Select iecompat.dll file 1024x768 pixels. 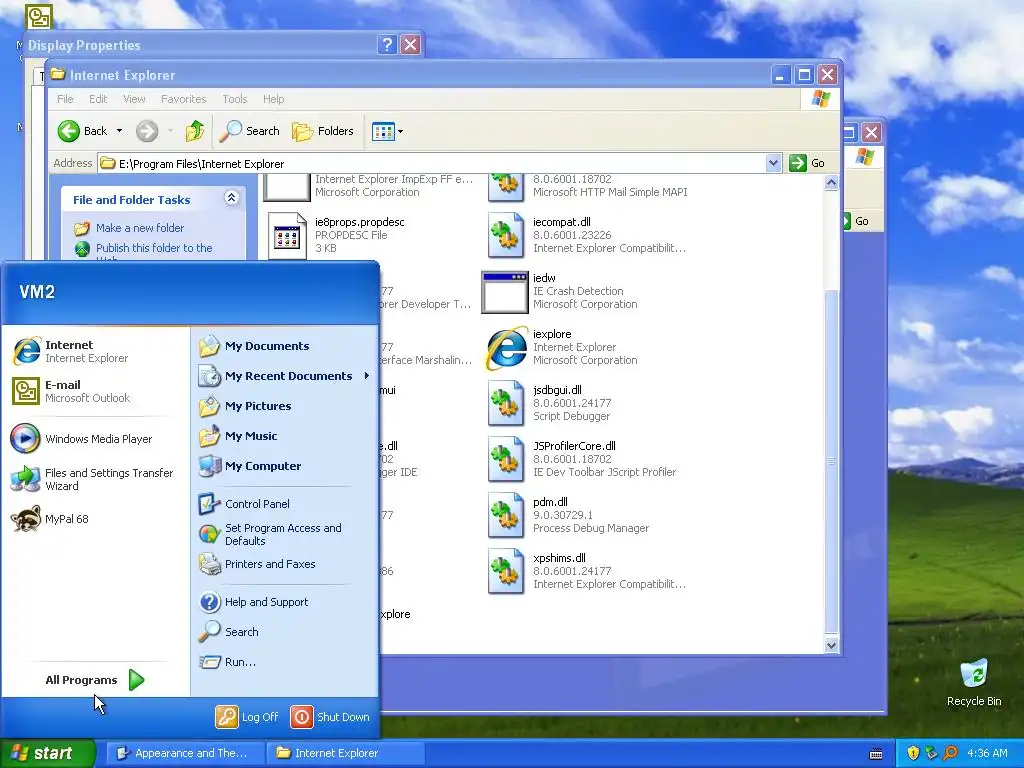pyautogui.click(x=586, y=235)
